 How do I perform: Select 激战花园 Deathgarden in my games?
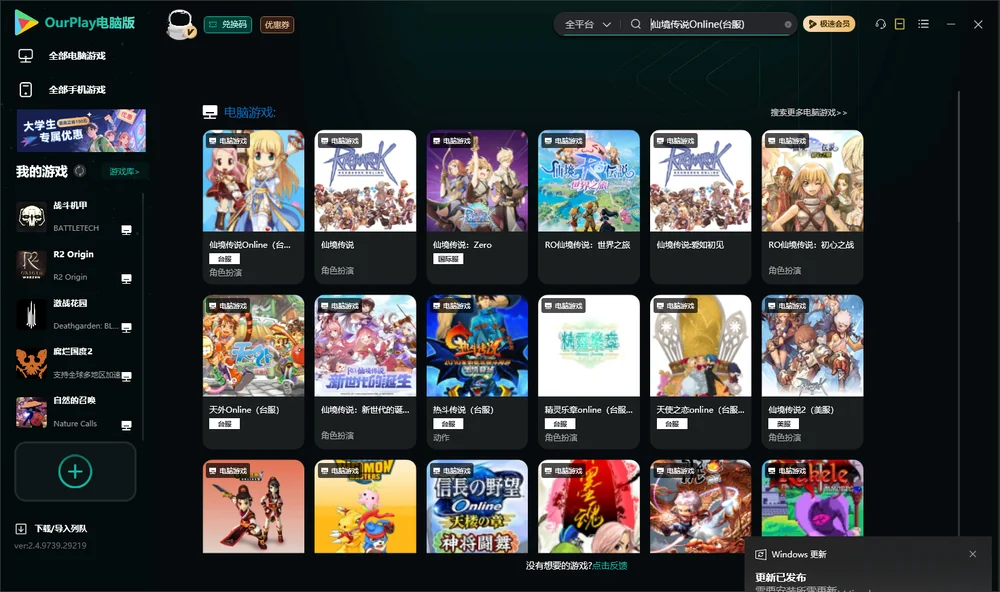coord(73,314)
